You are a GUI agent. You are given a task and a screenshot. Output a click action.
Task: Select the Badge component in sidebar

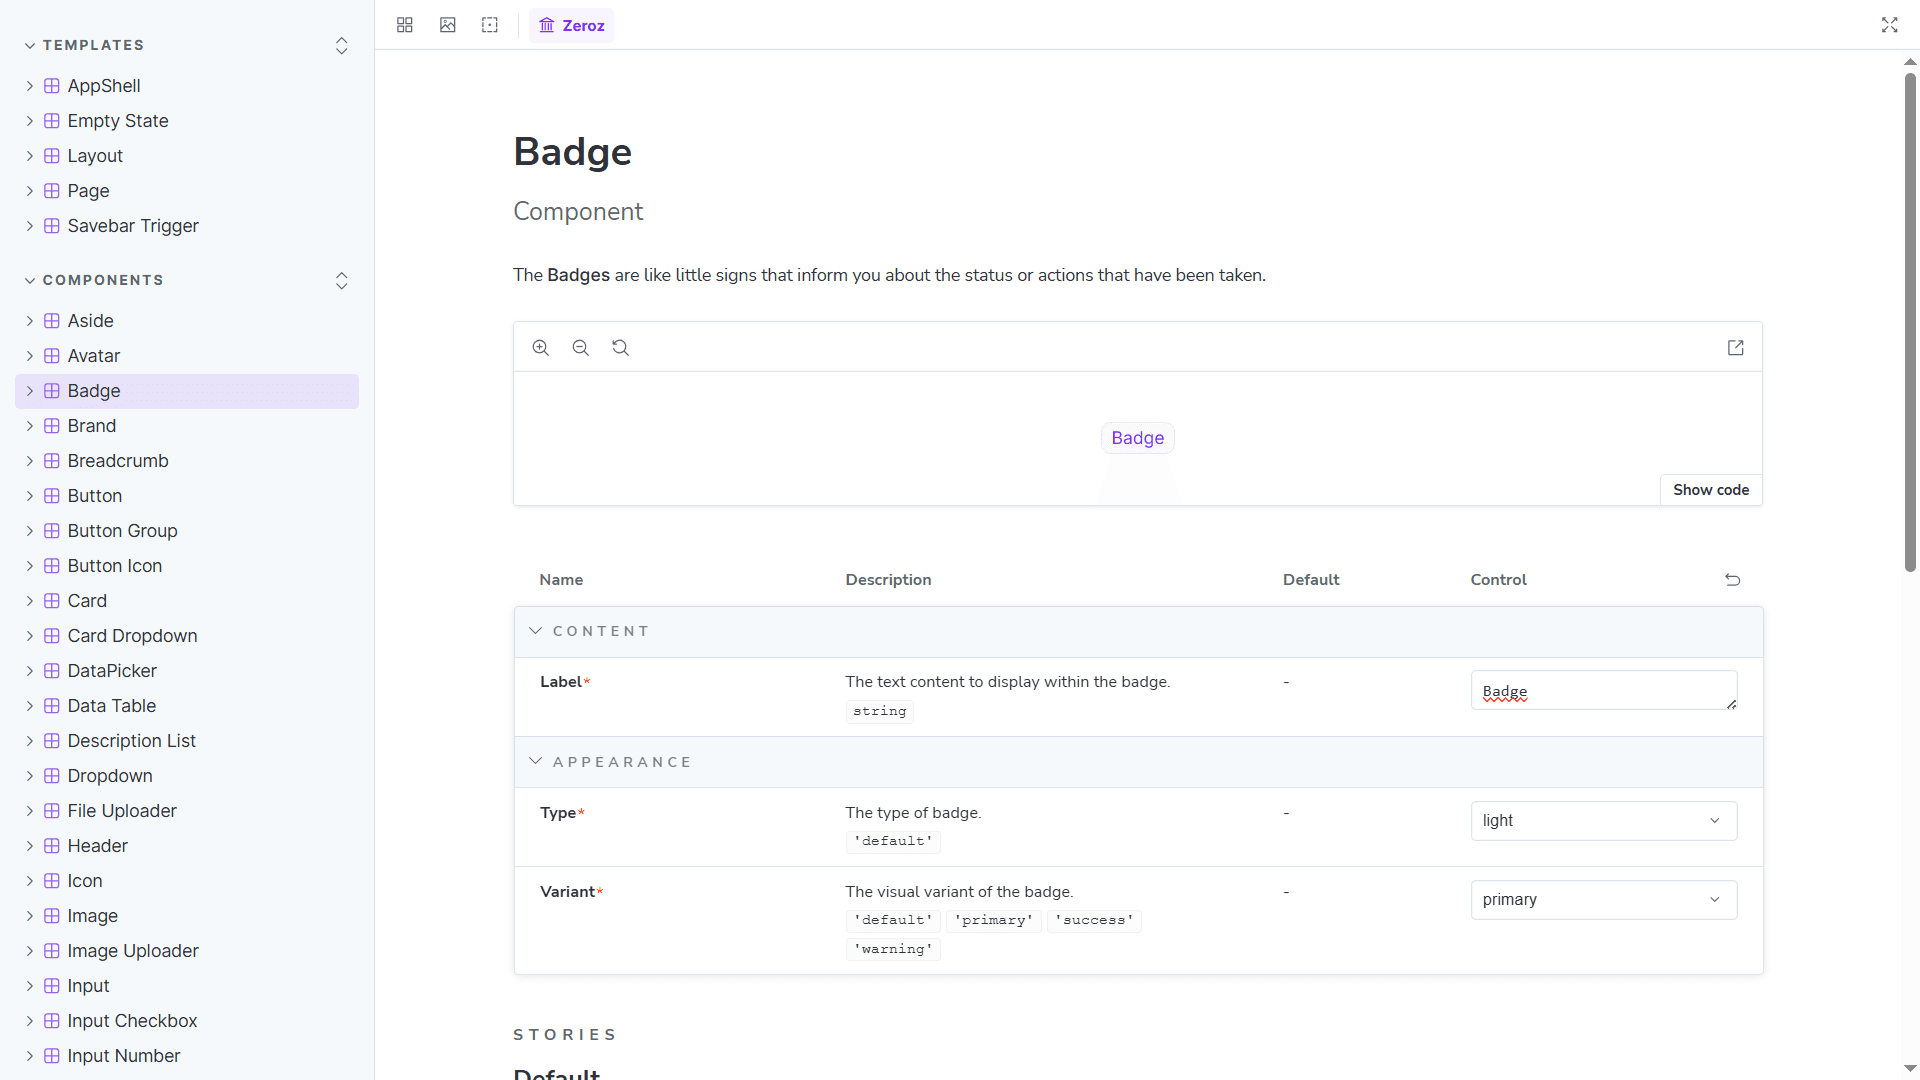(187, 391)
